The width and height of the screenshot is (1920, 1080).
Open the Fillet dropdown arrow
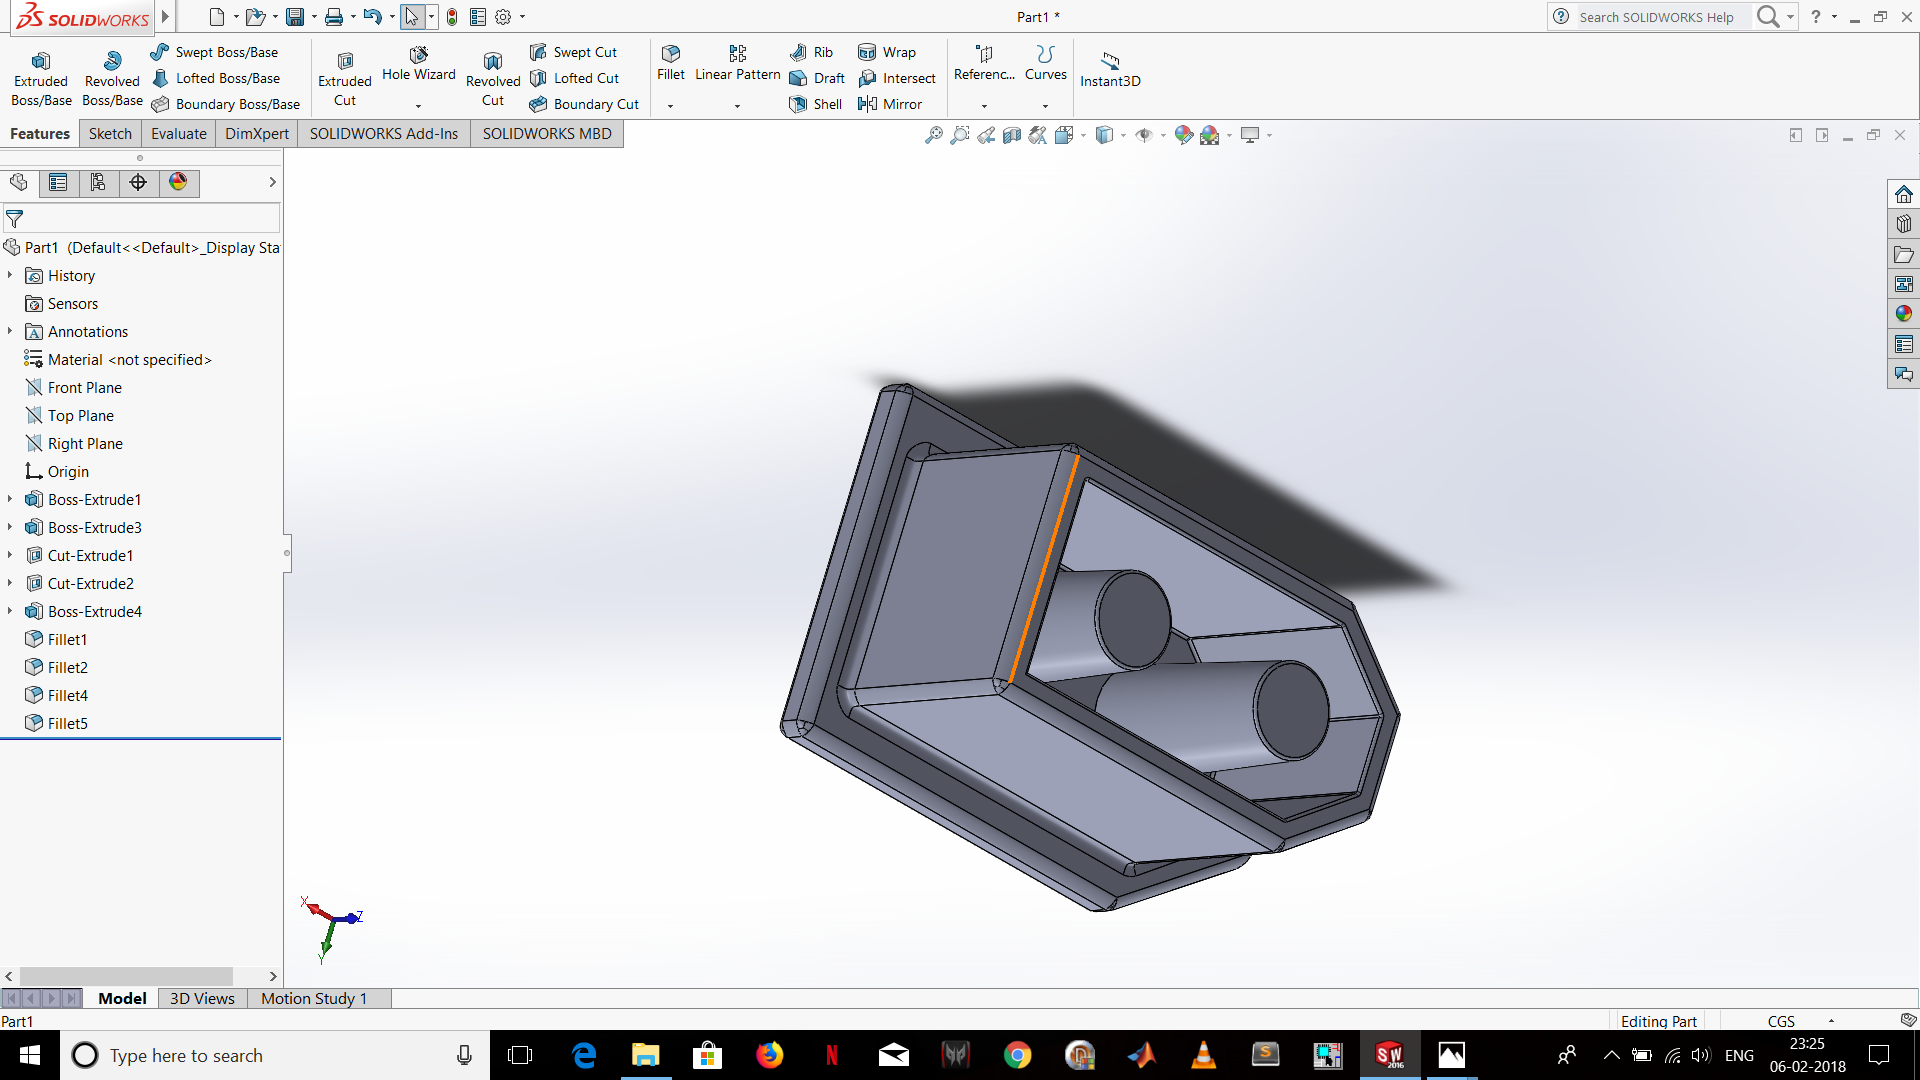[671, 106]
